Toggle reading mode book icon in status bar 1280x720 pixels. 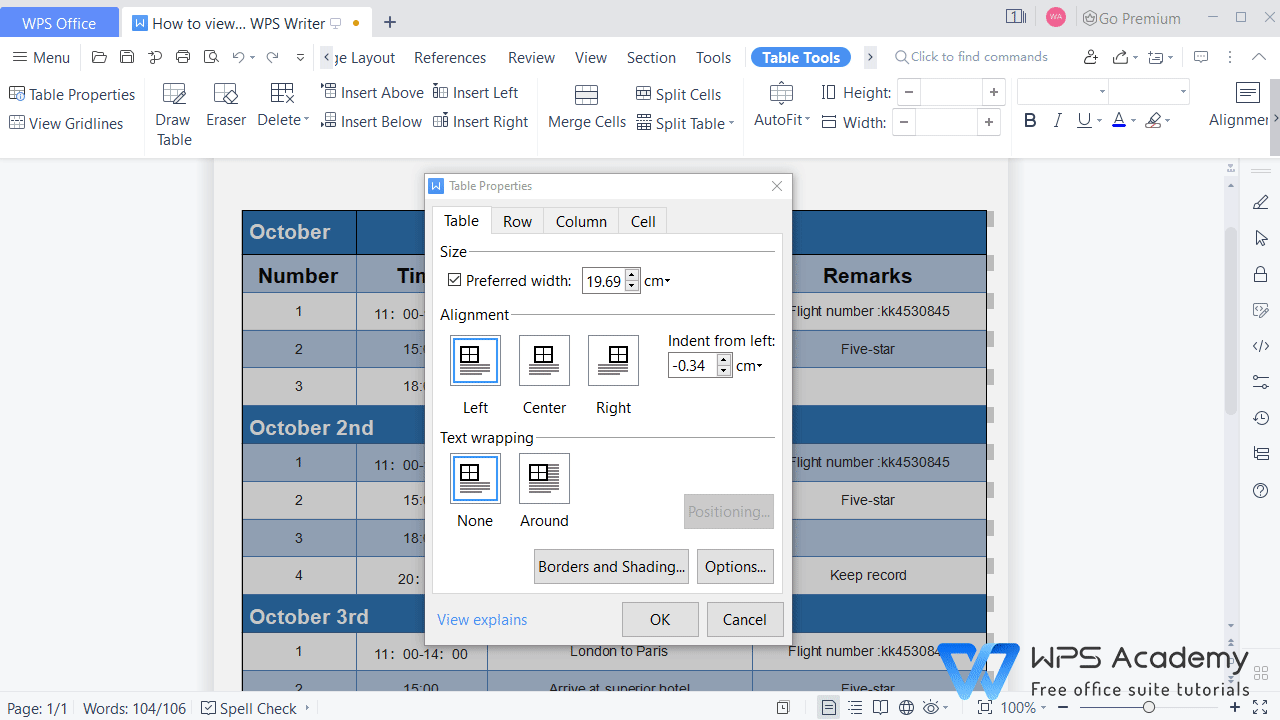(x=880, y=708)
